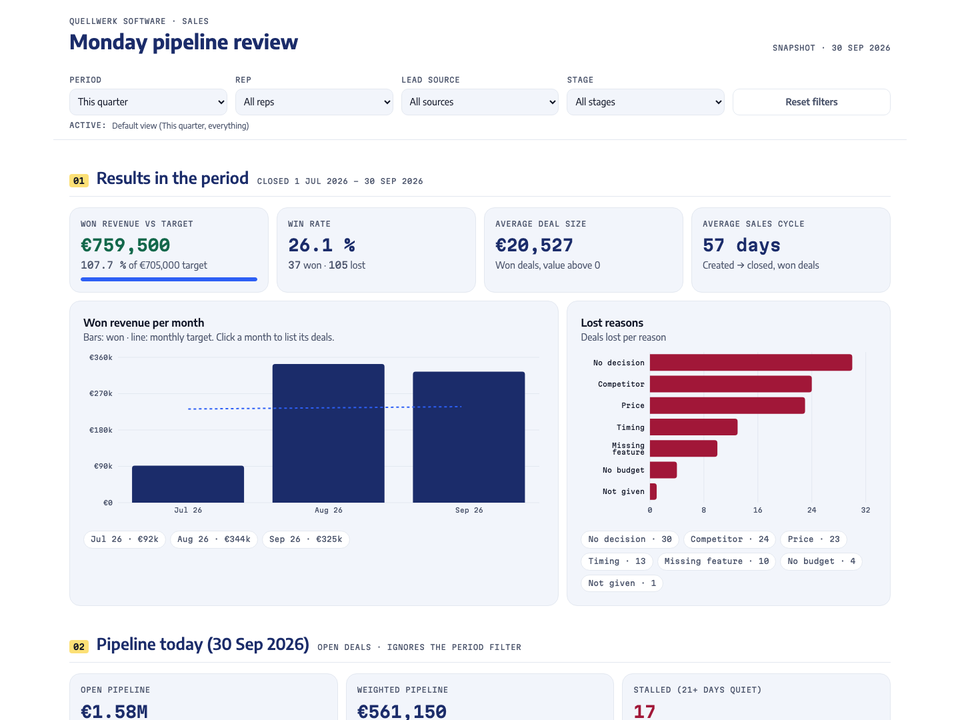960x720 pixels.
Task: Select the Timing · 13 chip
Action: point(617,561)
